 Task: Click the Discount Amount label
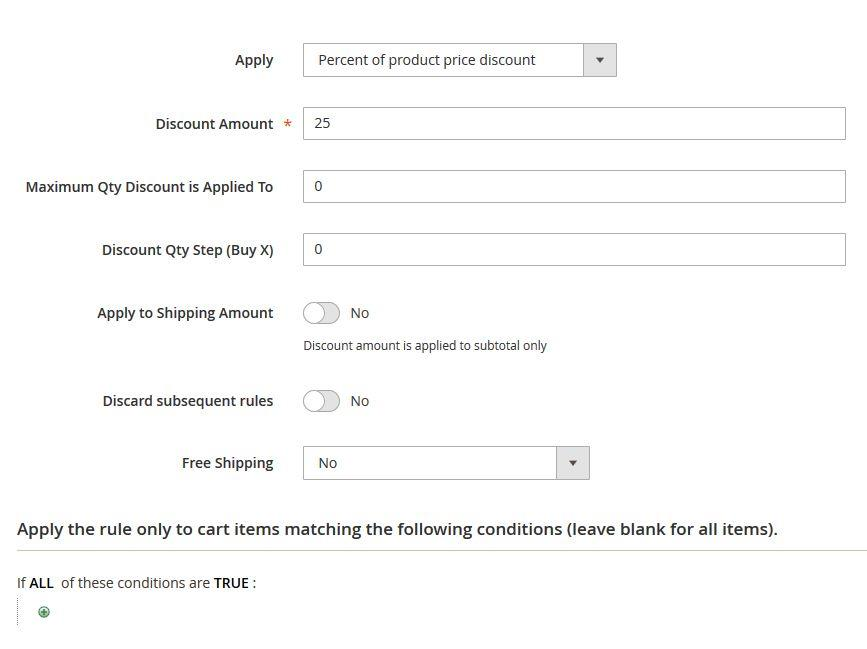[x=215, y=124]
